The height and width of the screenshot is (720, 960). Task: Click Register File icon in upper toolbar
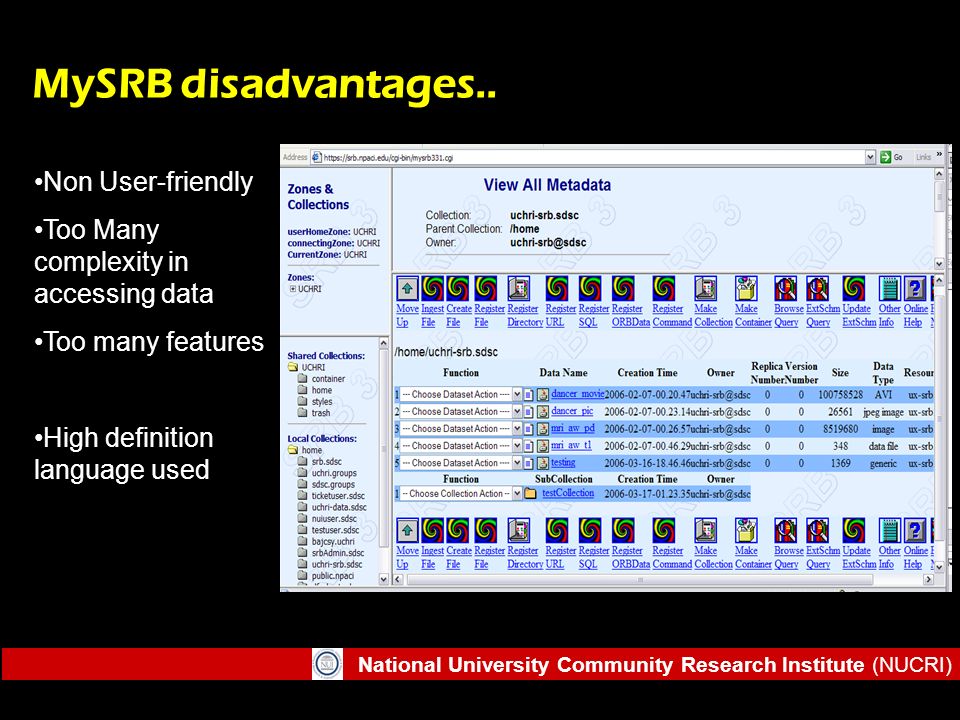point(486,288)
